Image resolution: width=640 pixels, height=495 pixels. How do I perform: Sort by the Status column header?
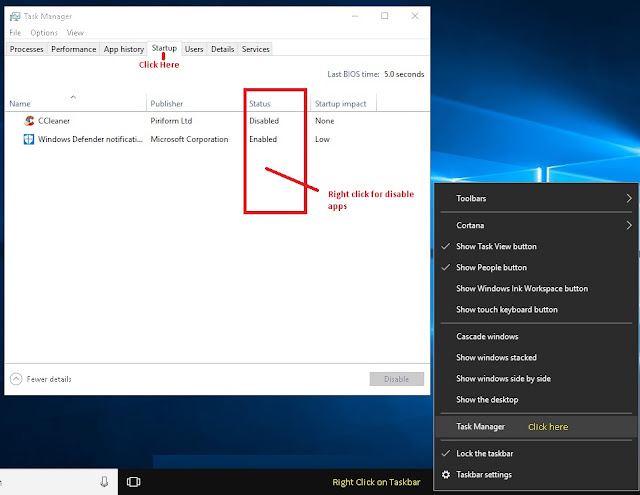tap(278, 103)
